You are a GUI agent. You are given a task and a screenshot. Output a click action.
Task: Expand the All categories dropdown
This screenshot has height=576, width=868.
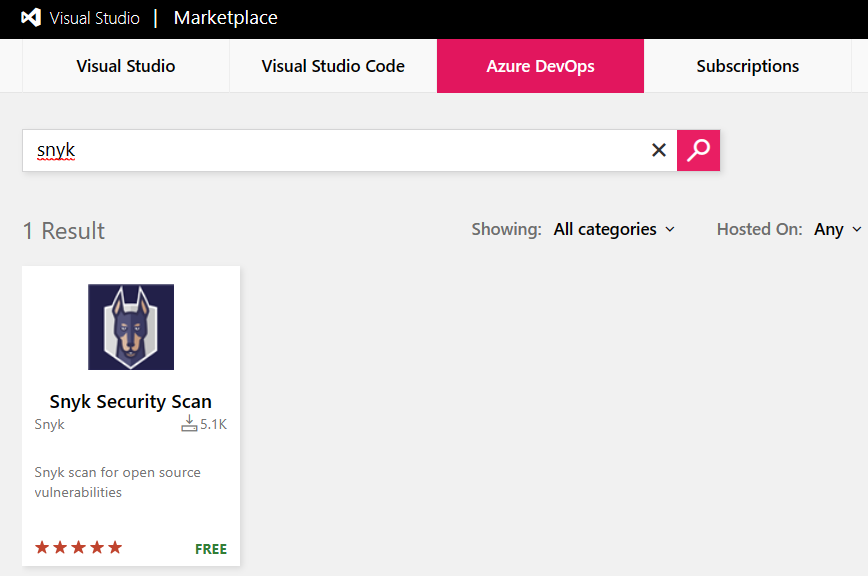click(x=614, y=229)
